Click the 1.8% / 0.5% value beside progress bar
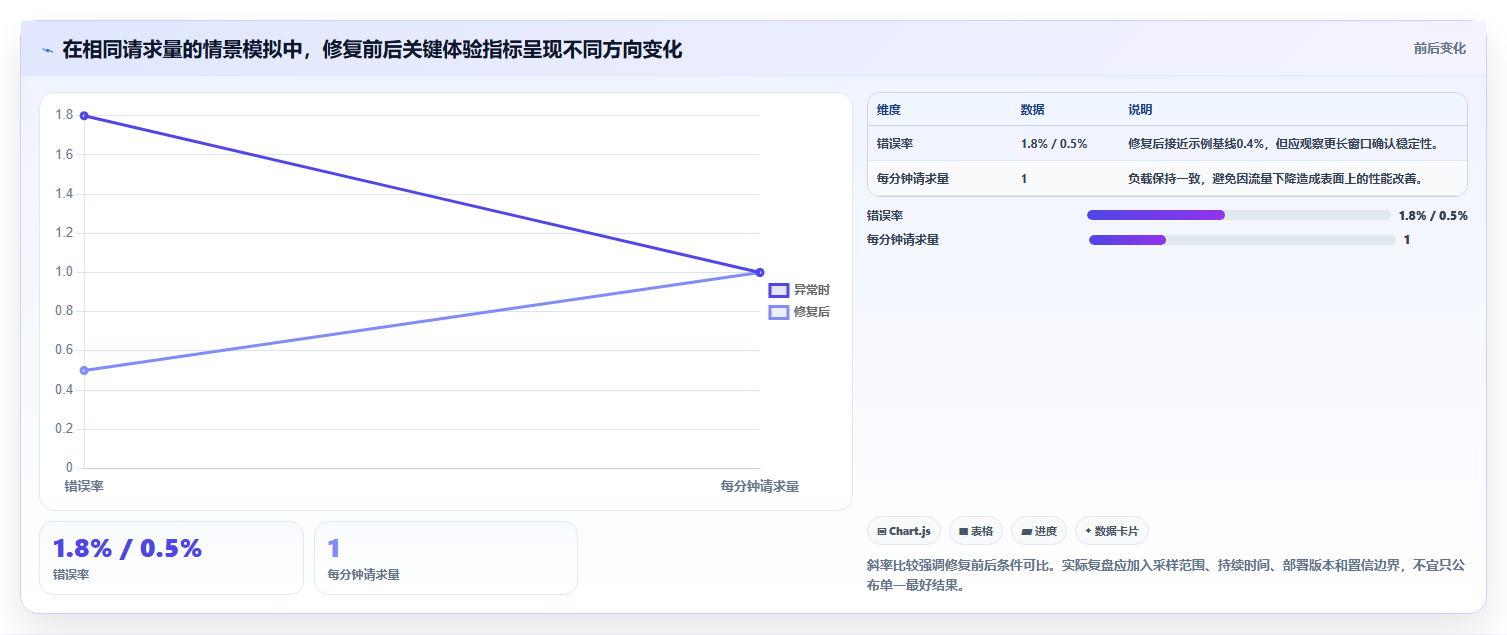Viewport: 1507px width, 635px height. 1433,215
